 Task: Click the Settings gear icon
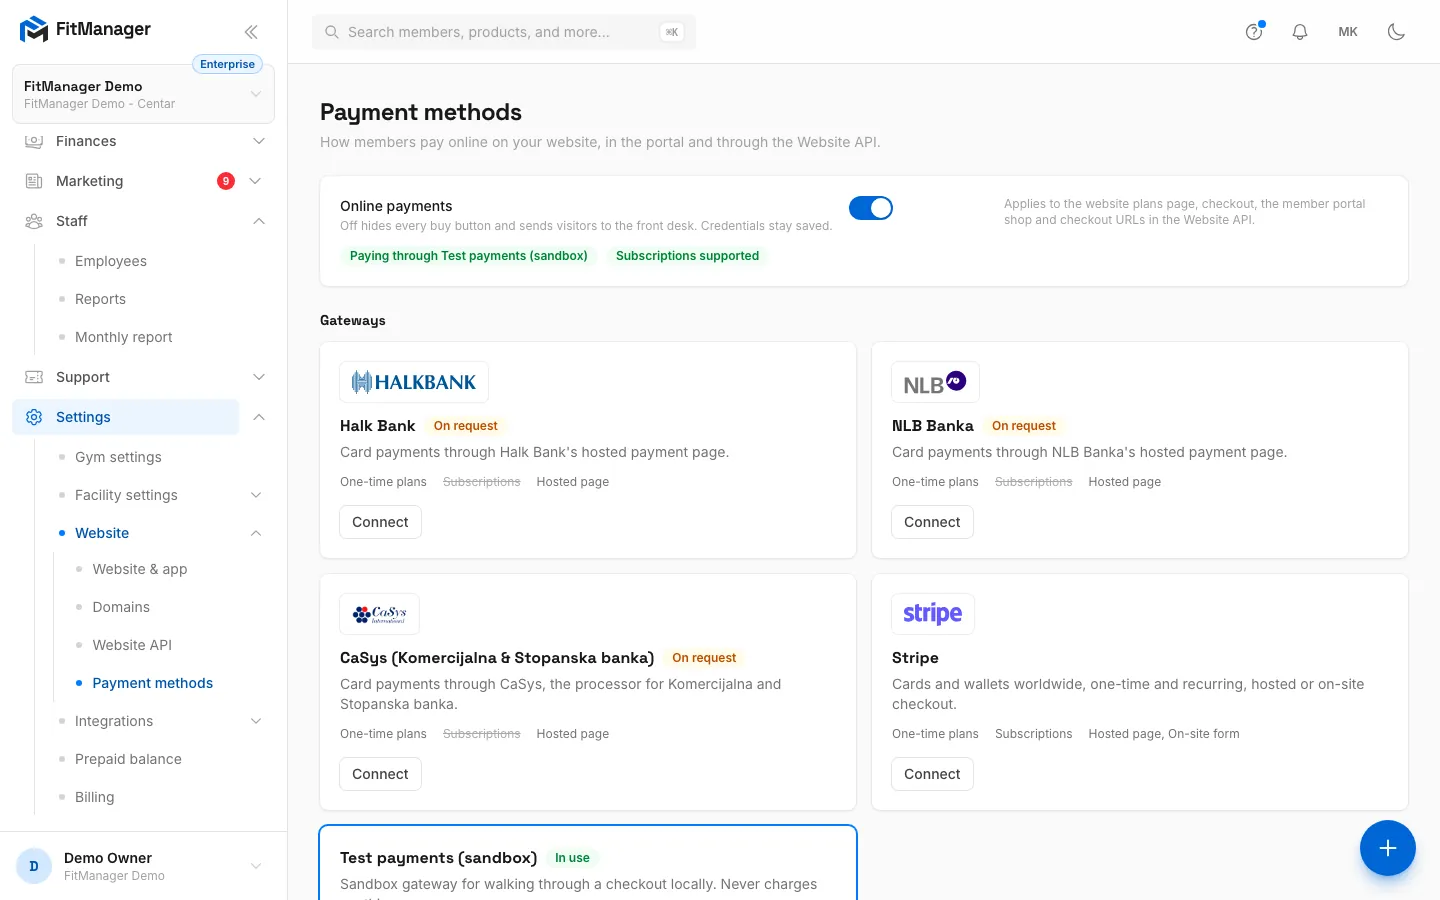(34, 417)
